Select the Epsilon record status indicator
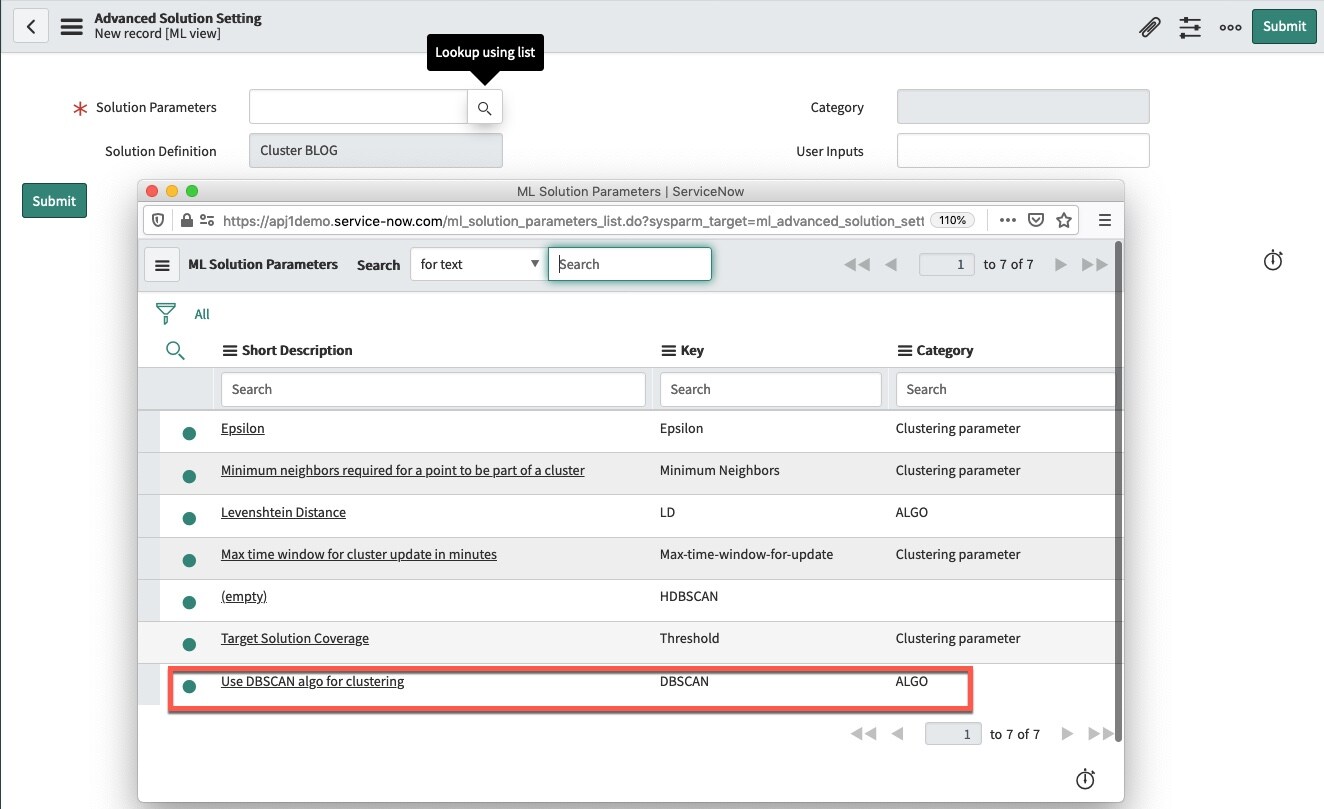1324x809 pixels. 190,428
